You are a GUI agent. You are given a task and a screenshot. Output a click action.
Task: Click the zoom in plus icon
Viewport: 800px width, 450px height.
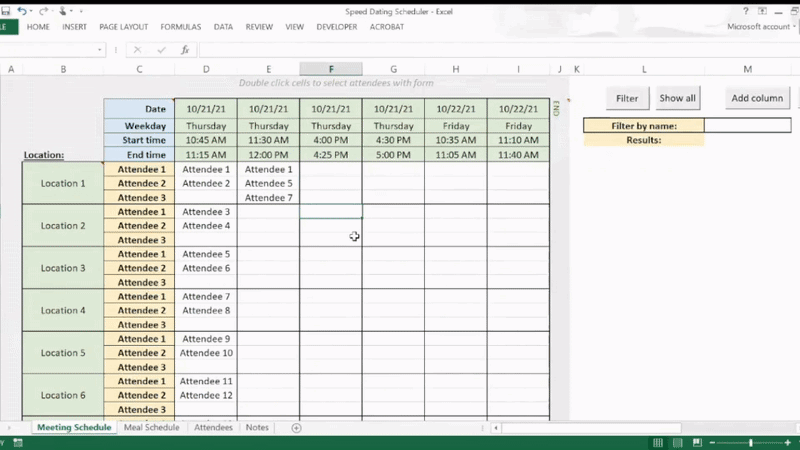point(788,443)
